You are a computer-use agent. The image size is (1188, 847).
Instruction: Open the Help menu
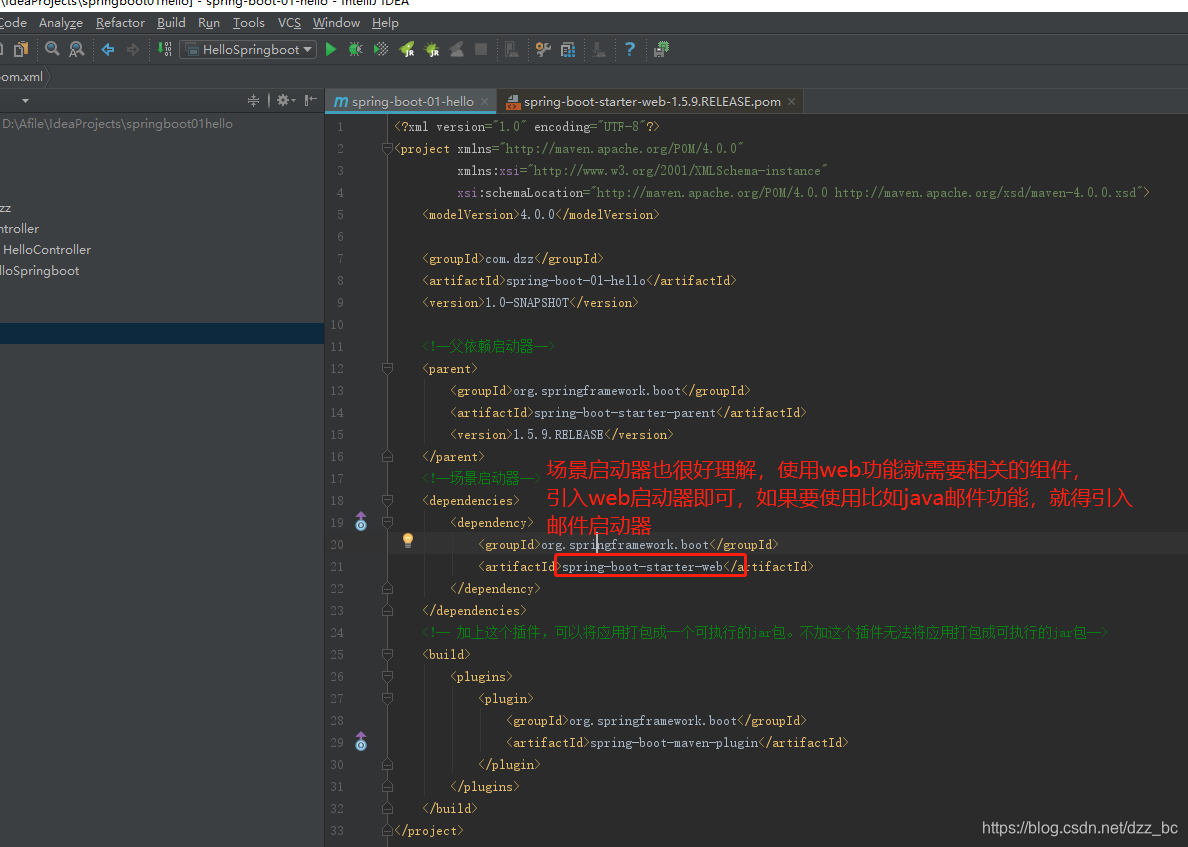385,23
